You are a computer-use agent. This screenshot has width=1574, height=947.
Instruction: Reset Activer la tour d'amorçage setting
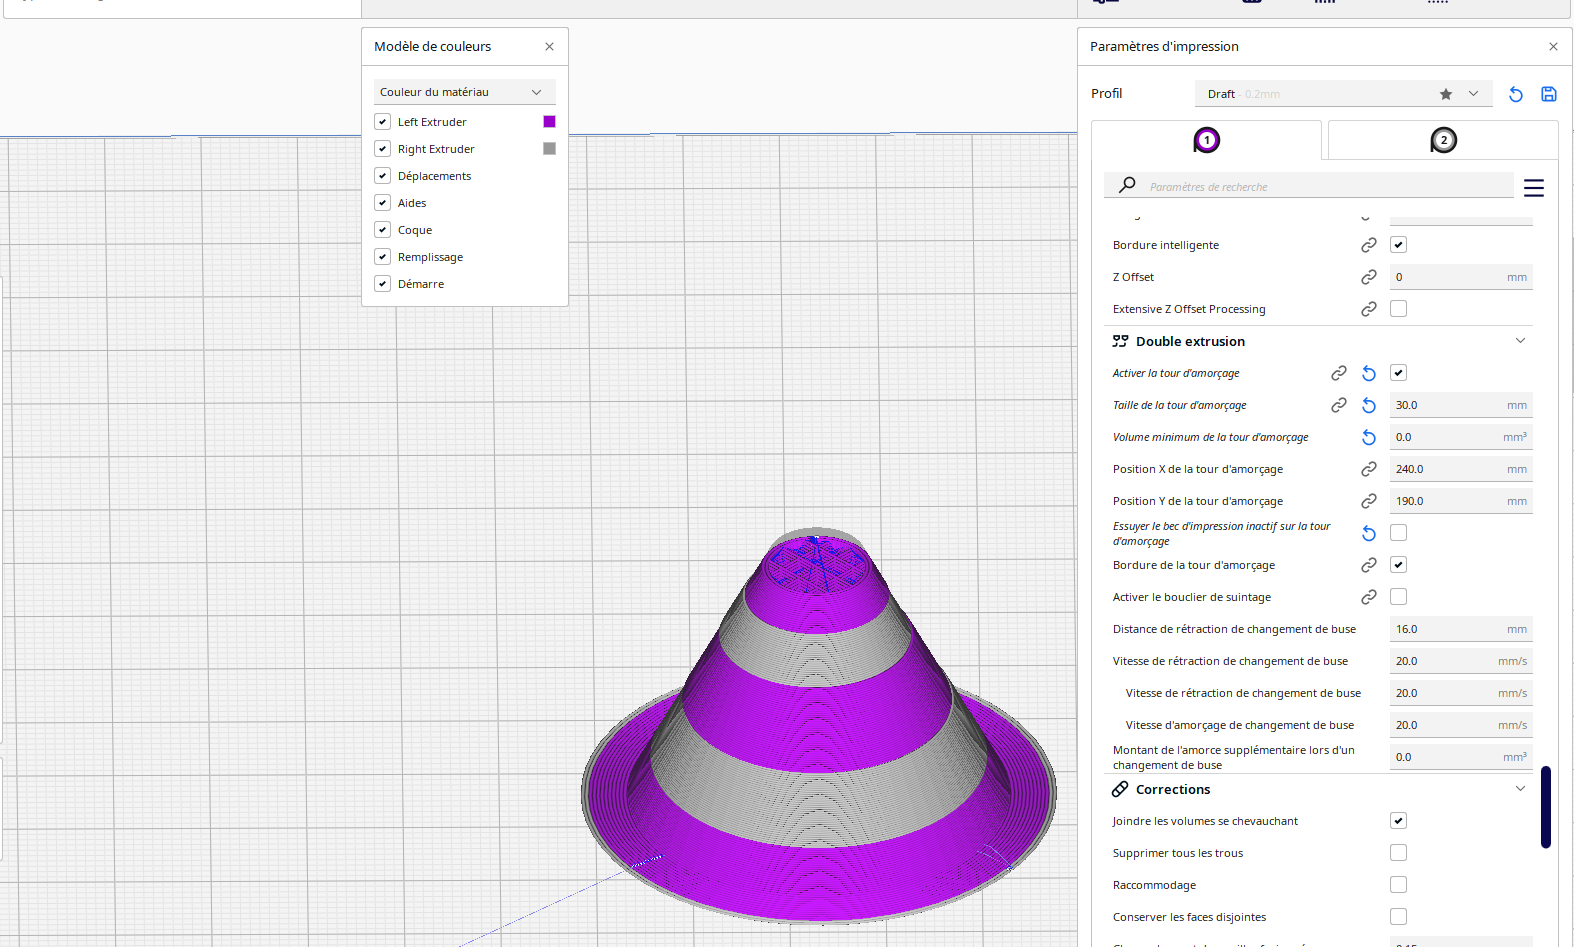pos(1369,373)
